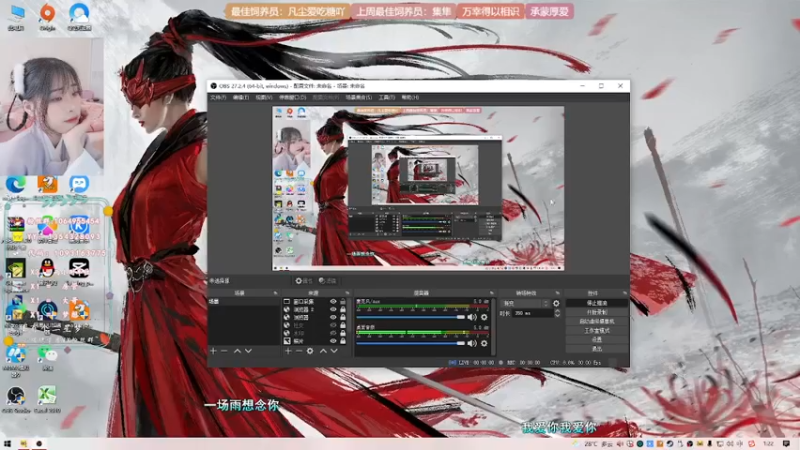Open source properties gear in sources toolbar
Screen dimensions: 800x450
pos(310,351)
